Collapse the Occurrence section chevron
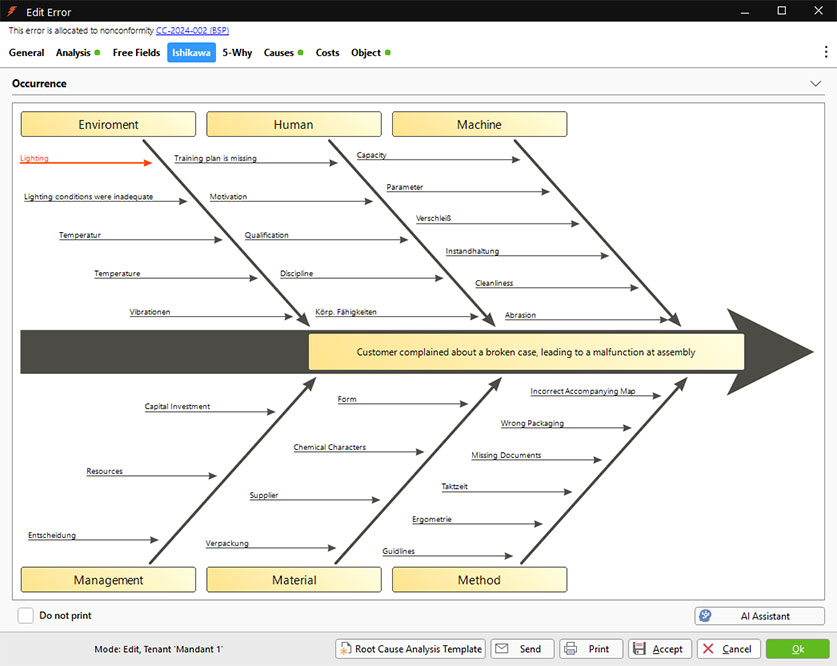The height and width of the screenshot is (666, 837). click(815, 84)
